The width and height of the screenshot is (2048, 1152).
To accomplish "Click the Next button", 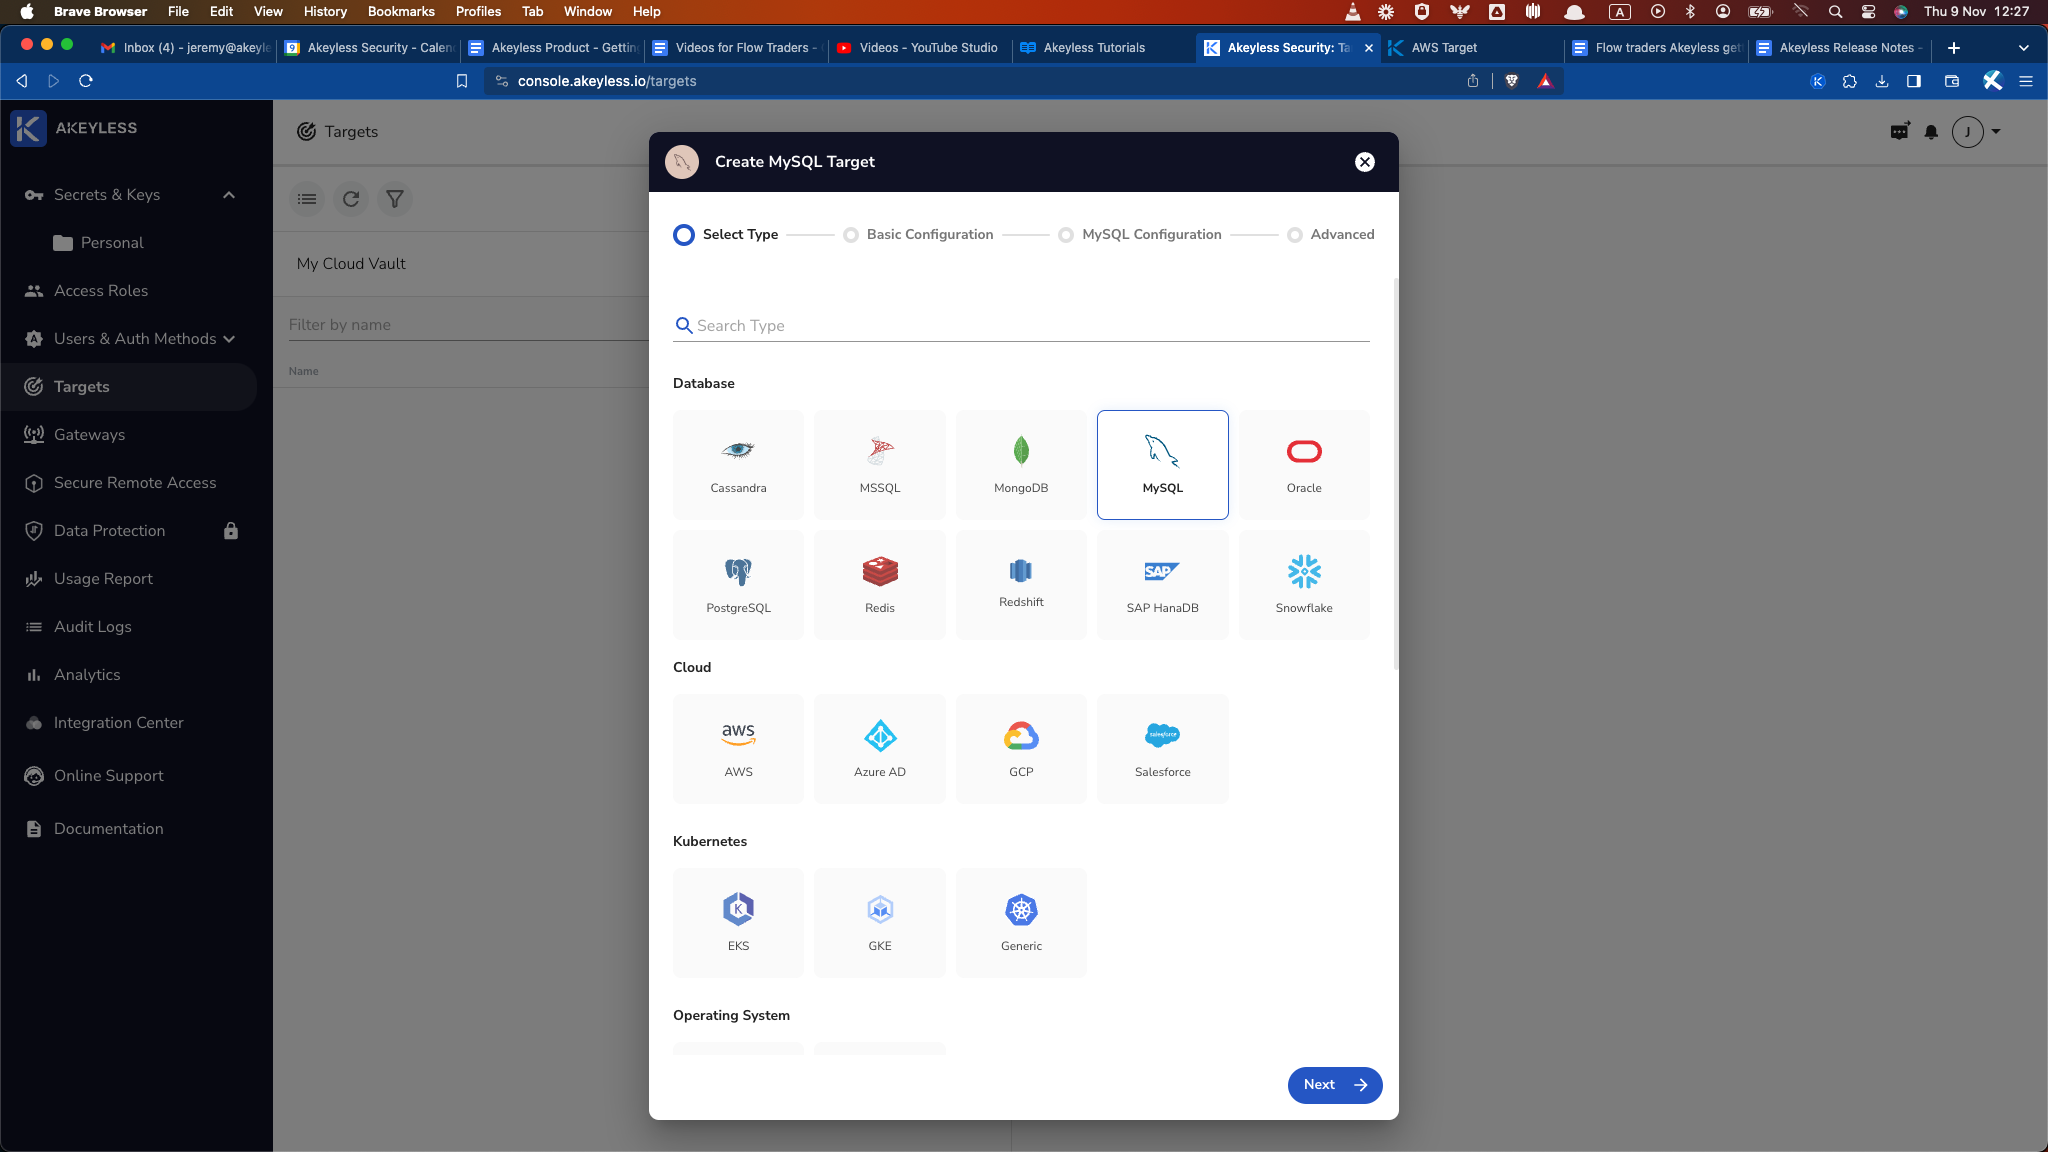I will pos(1334,1085).
